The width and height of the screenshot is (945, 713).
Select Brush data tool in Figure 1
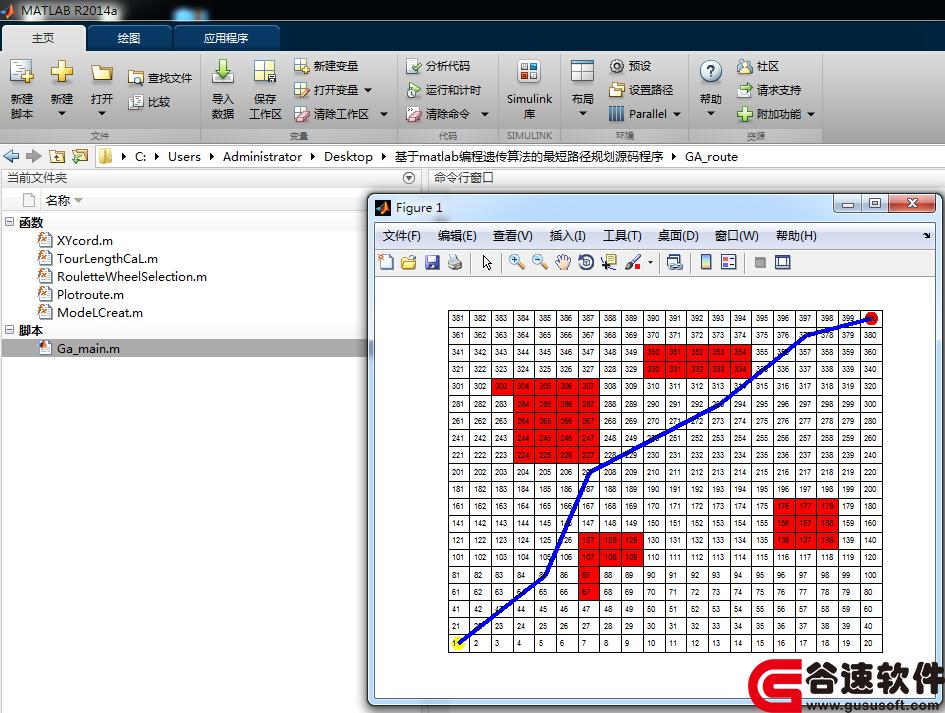point(632,262)
